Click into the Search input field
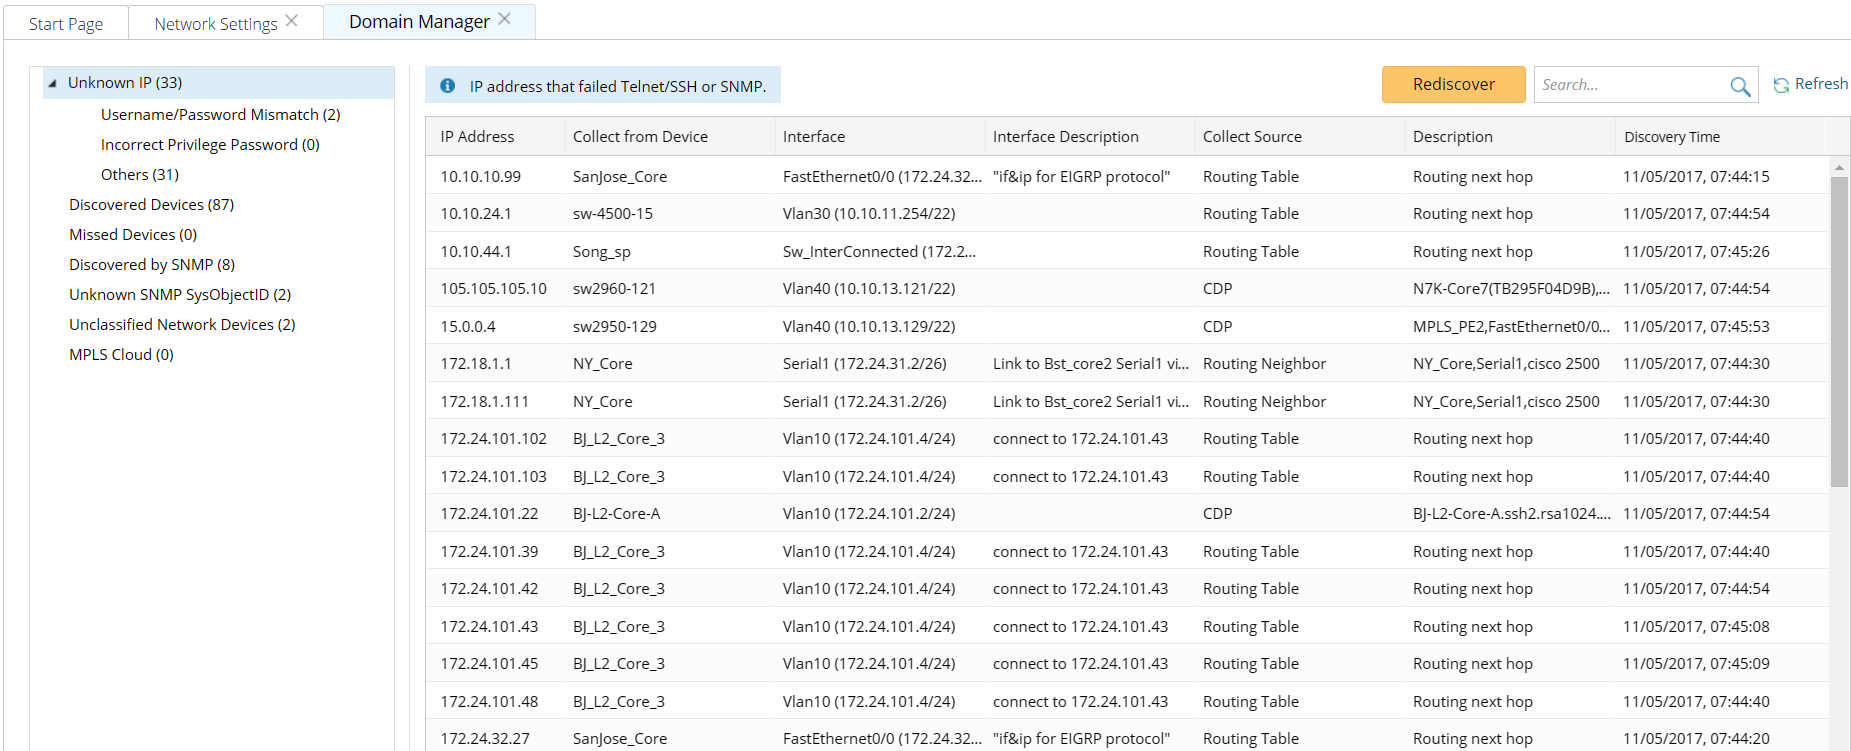The width and height of the screenshot is (1851, 751). [x=1630, y=85]
